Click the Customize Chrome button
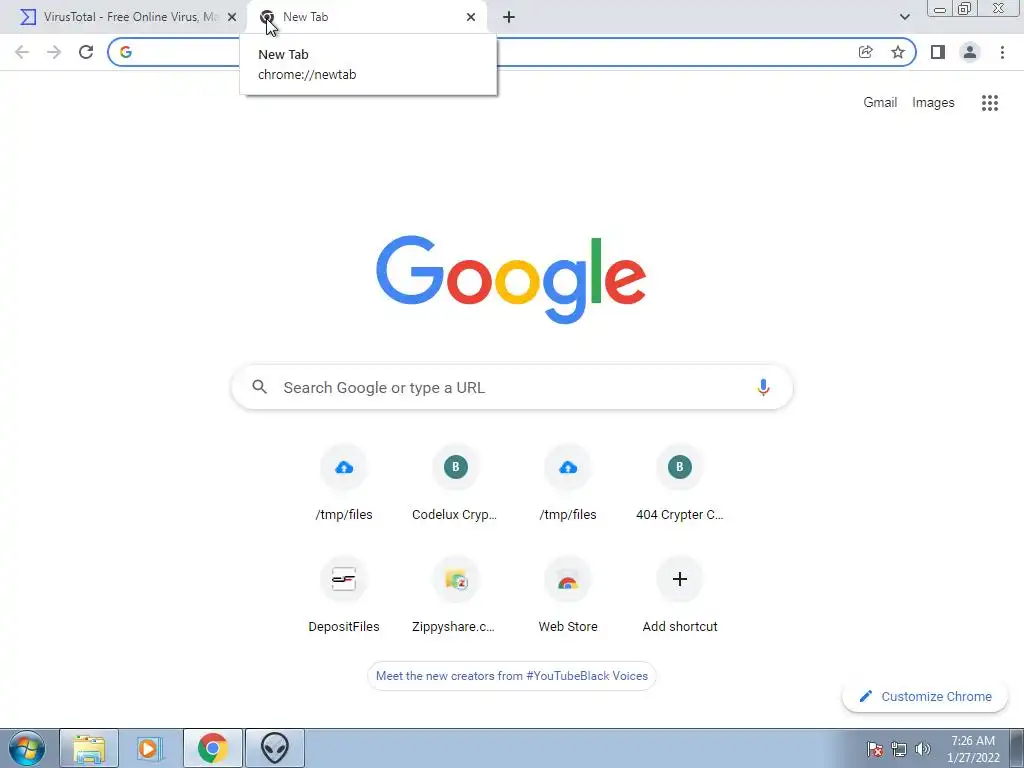Screen dimensions: 1024x768 (x=925, y=696)
